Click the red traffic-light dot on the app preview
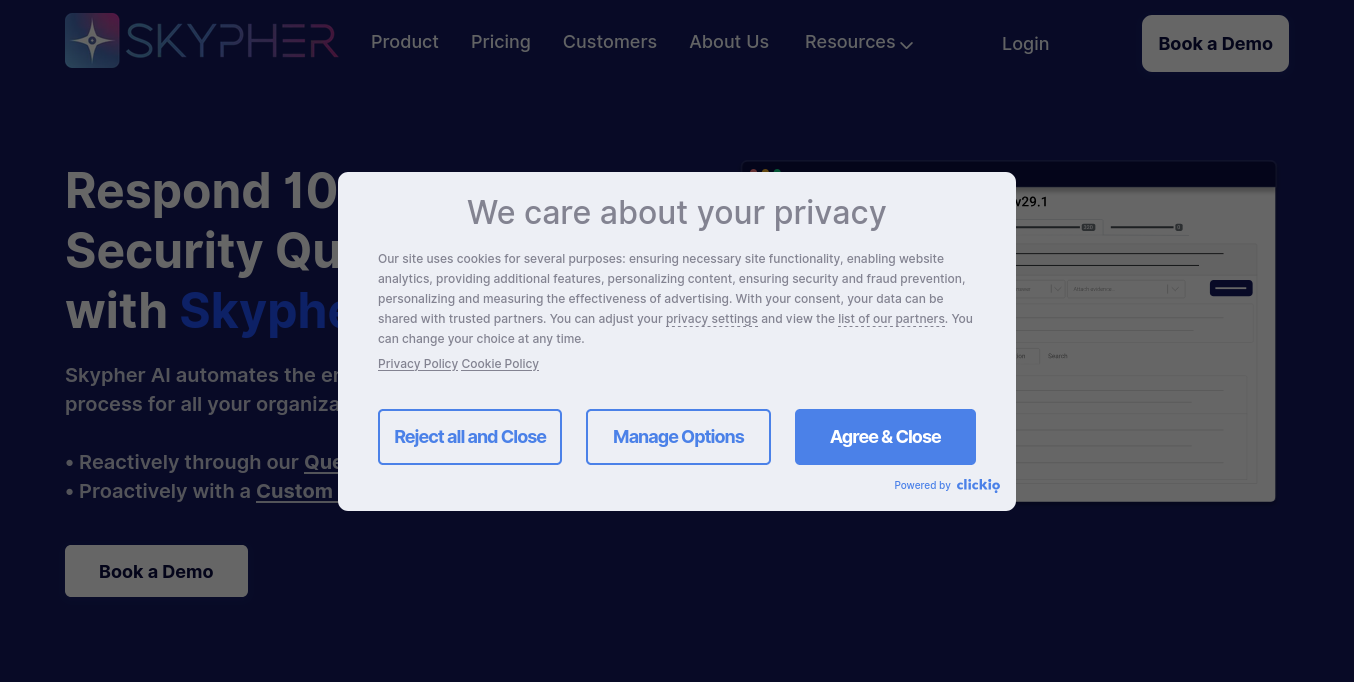1366x682 pixels. pyautogui.click(x=755, y=172)
